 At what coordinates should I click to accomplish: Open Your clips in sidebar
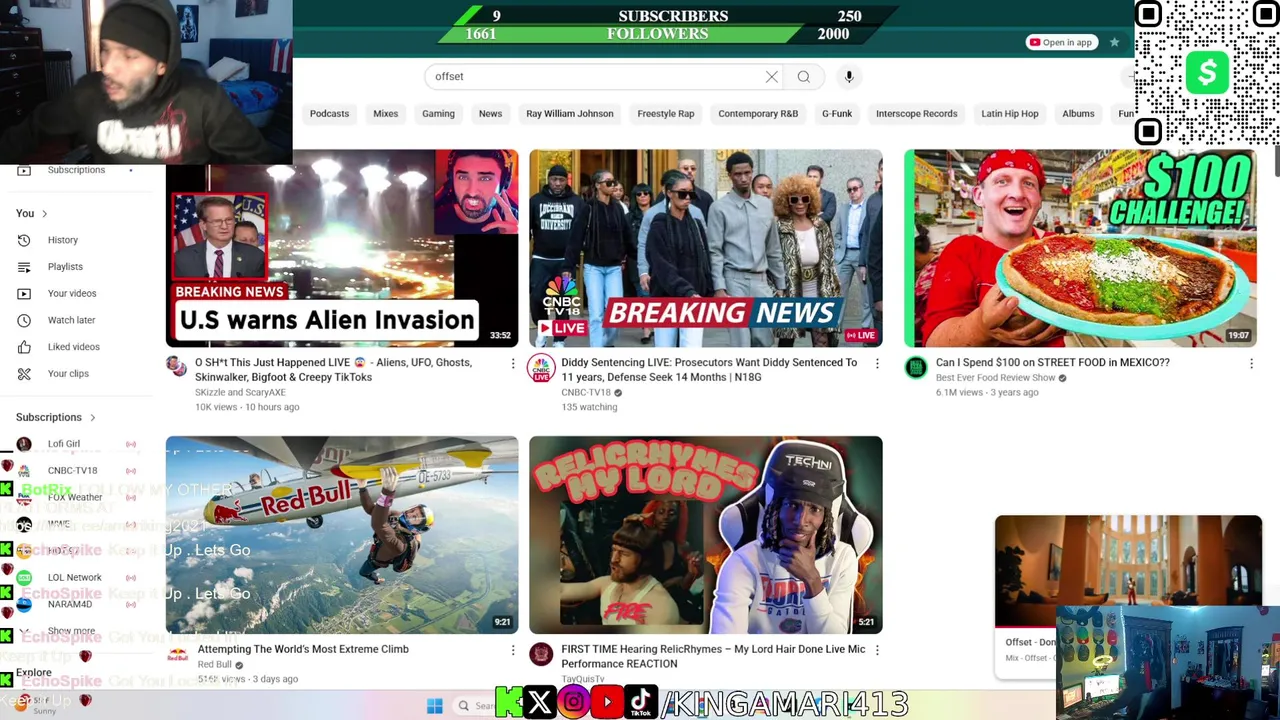68,373
